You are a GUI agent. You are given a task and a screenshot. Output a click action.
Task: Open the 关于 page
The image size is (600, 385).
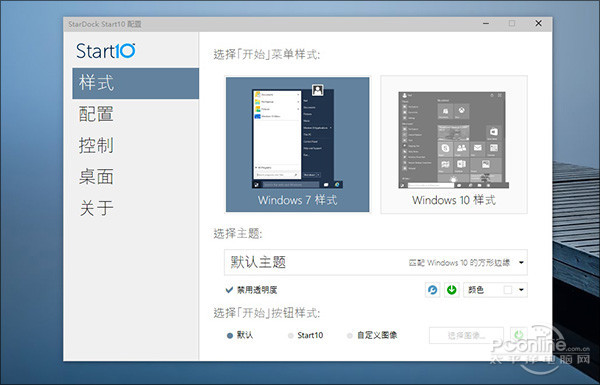[96, 208]
